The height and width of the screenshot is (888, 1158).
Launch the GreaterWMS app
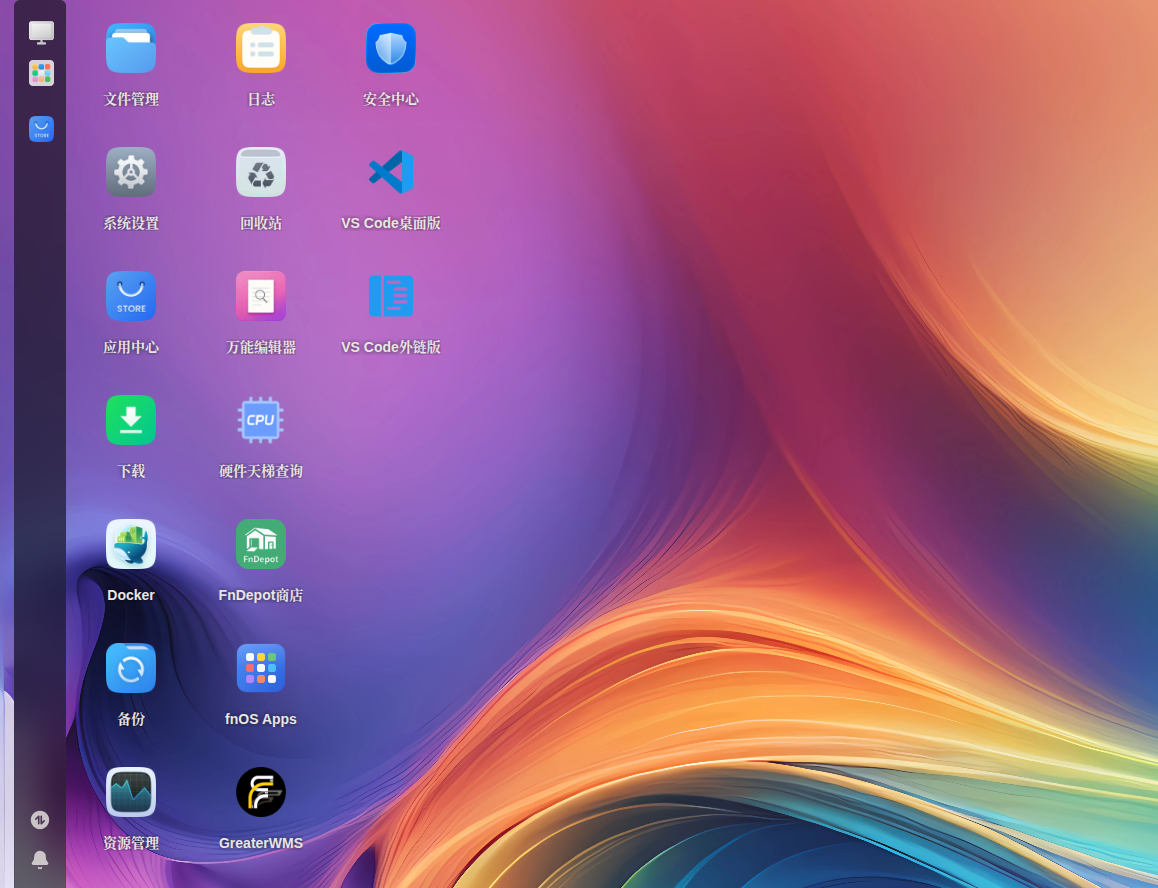click(261, 793)
